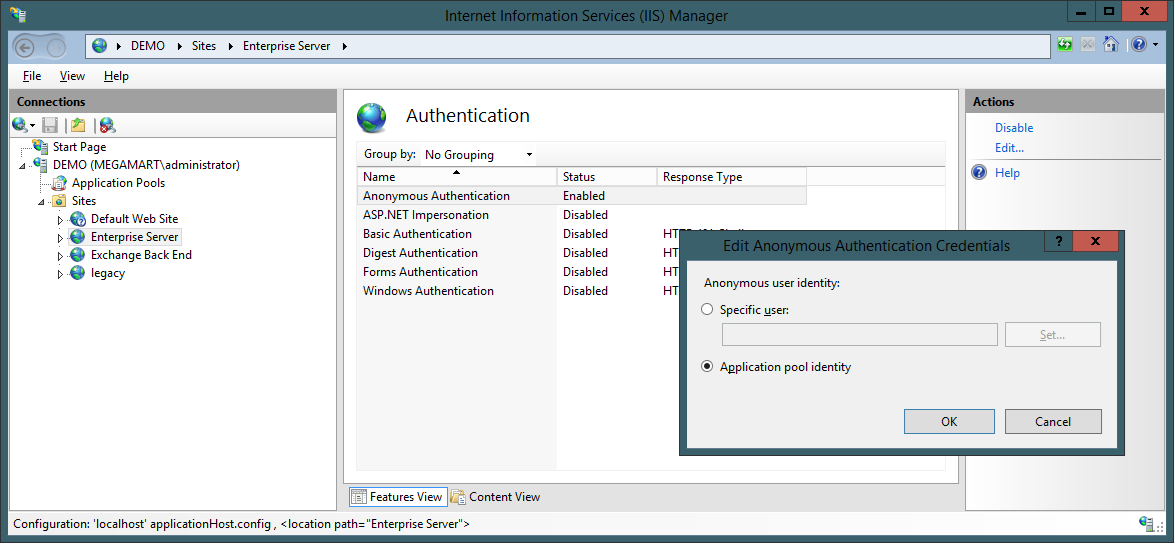
Task: Click the Stop icon in top toolbar
Action: (x=1087, y=45)
